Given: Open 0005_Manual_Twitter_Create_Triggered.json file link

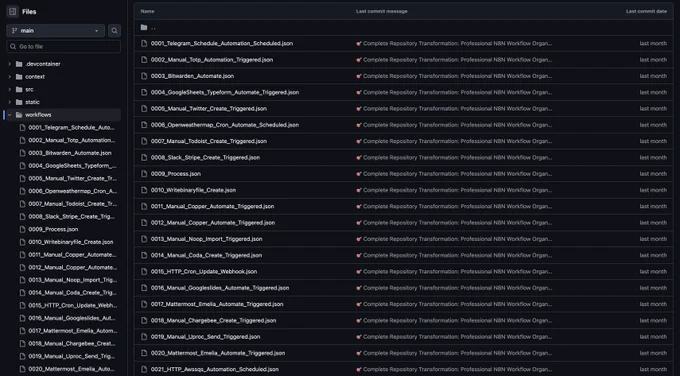Looking at the screenshot, I should [209, 108].
